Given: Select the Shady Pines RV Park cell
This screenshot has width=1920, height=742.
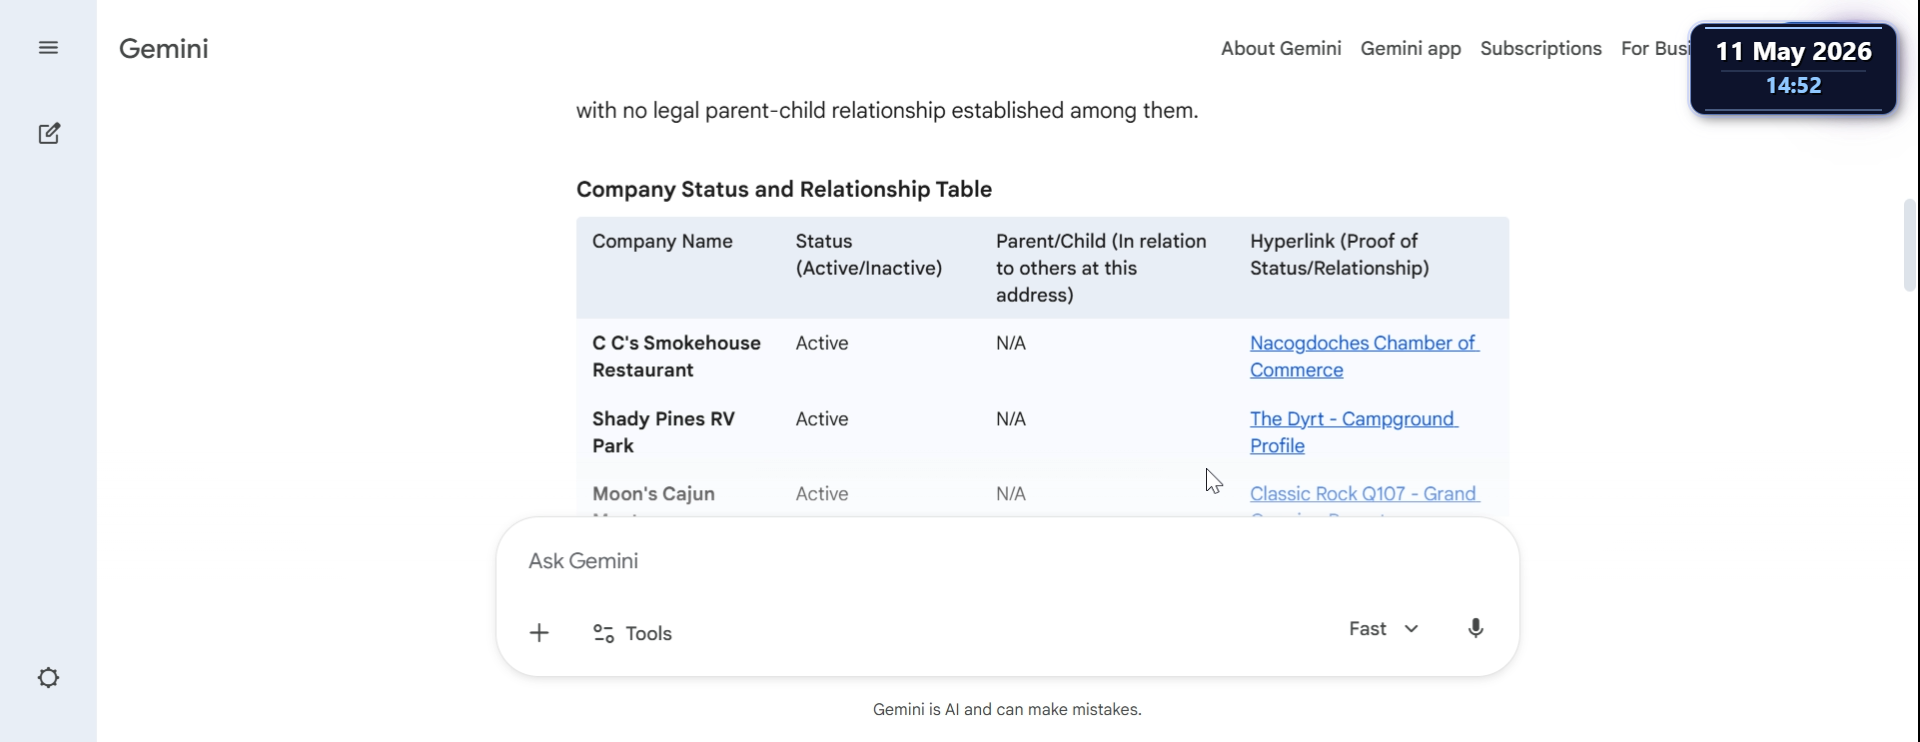Looking at the screenshot, I should (x=663, y=432).
